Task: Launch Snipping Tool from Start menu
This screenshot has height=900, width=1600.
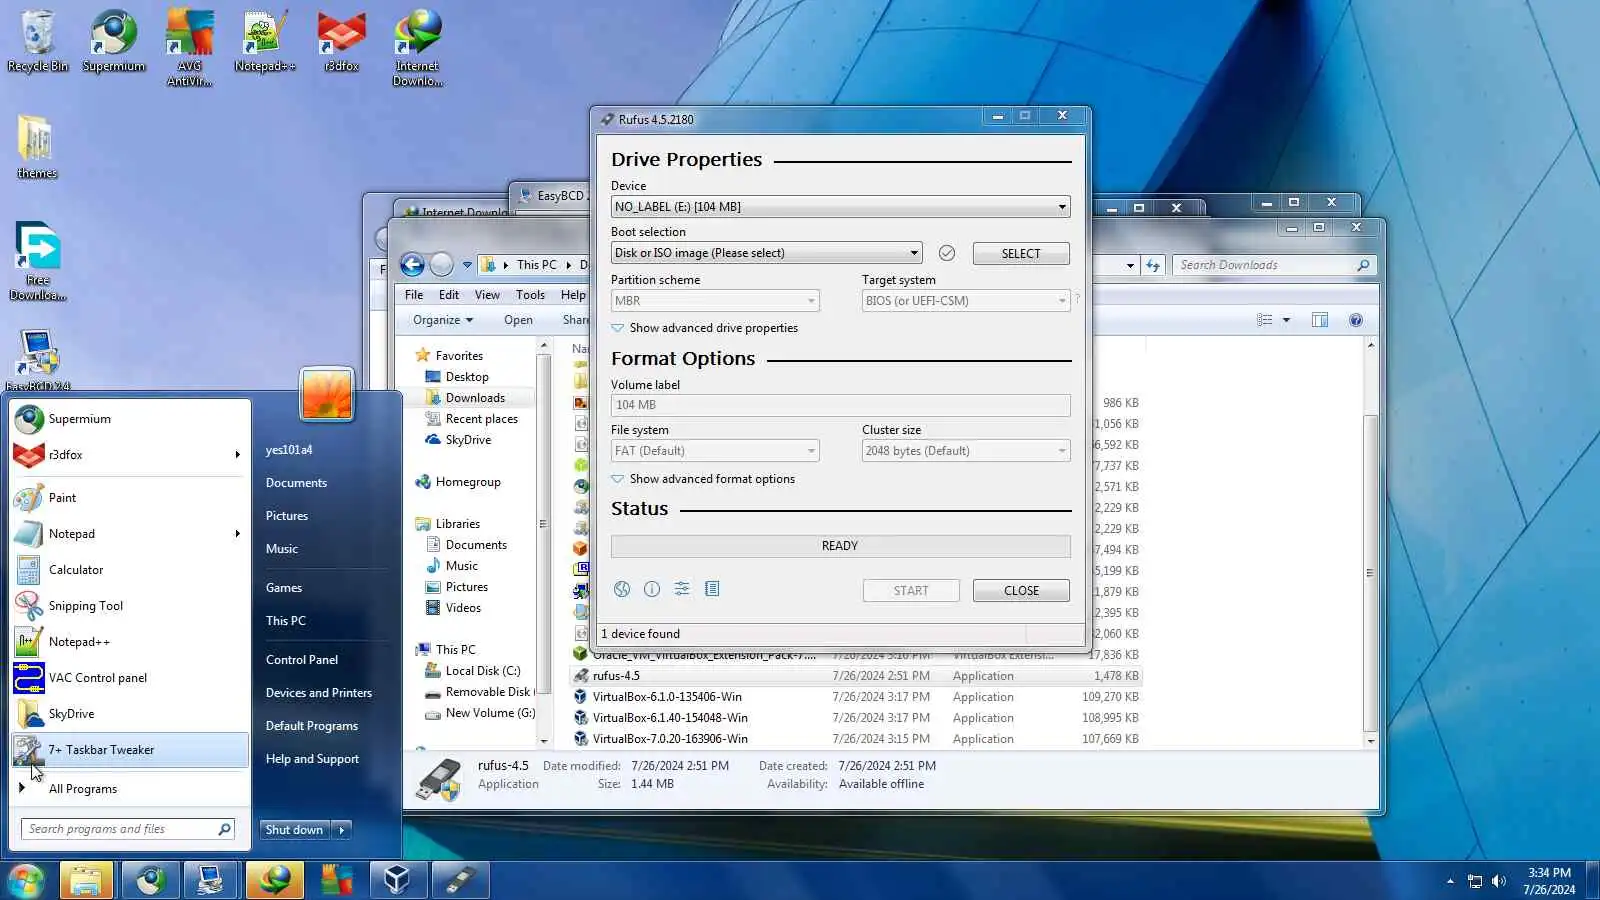Action: tap(130, 606)
